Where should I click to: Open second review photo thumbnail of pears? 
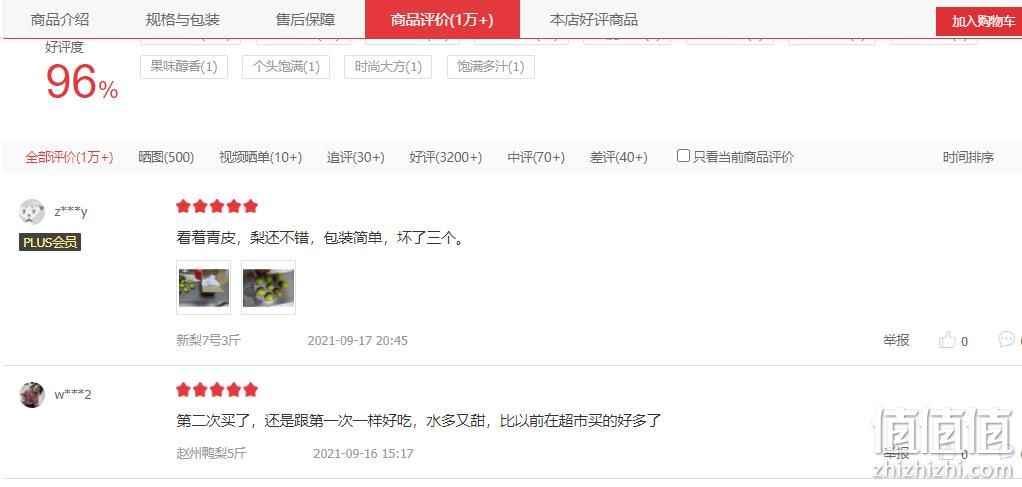point(269,288)
